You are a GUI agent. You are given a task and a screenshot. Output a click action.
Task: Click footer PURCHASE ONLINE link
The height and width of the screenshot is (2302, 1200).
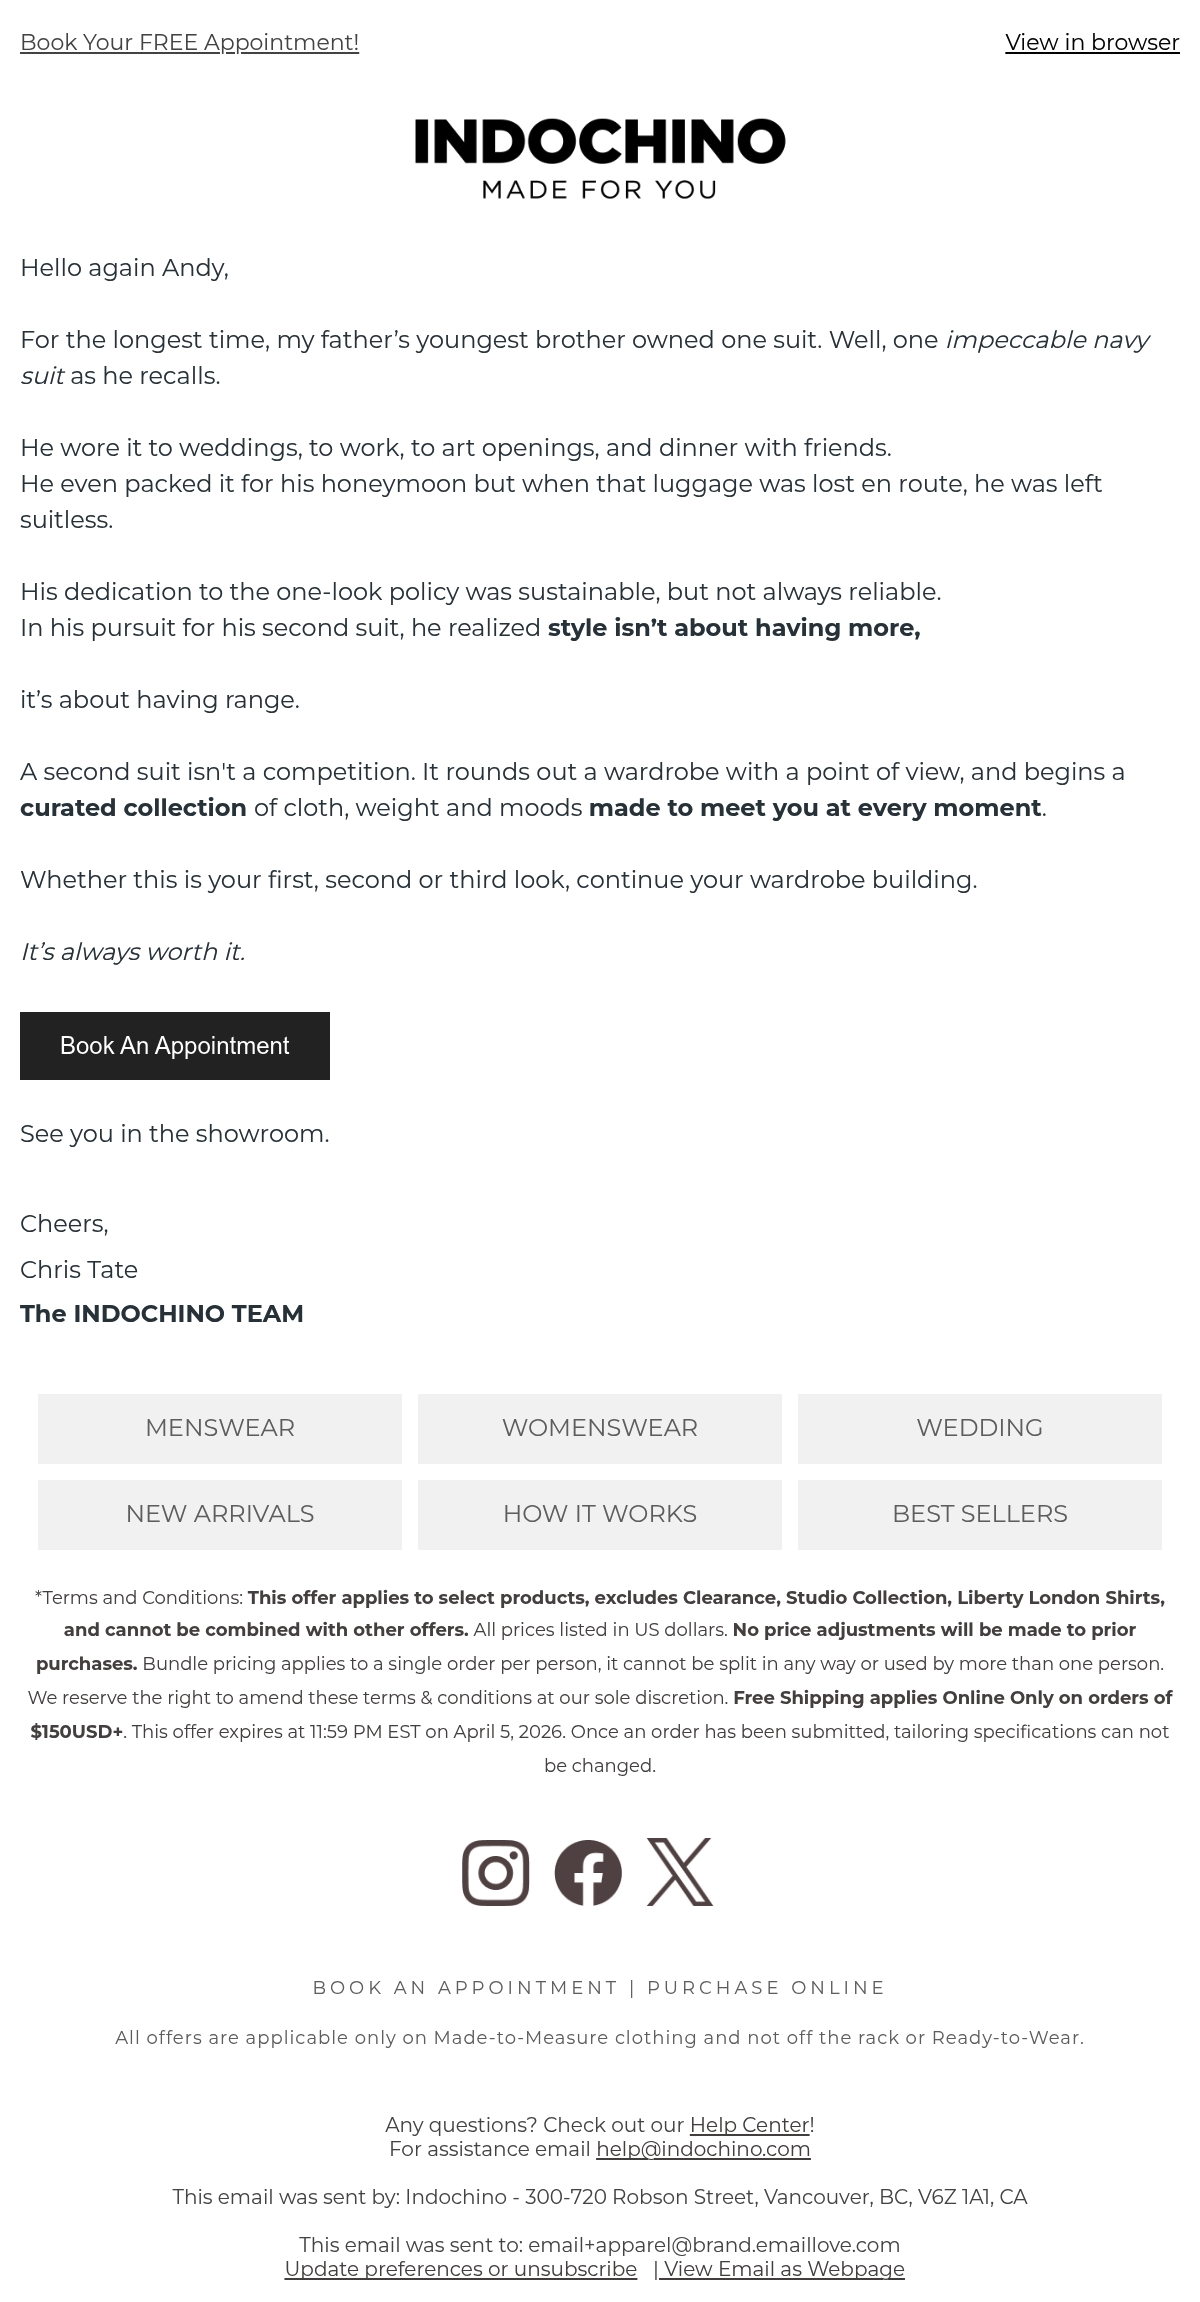(766, 1988)
